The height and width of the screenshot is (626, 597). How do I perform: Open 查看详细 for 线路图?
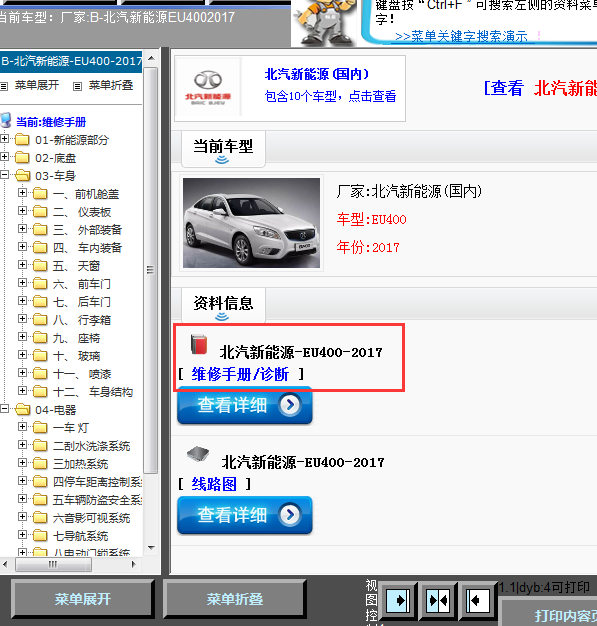245,515
